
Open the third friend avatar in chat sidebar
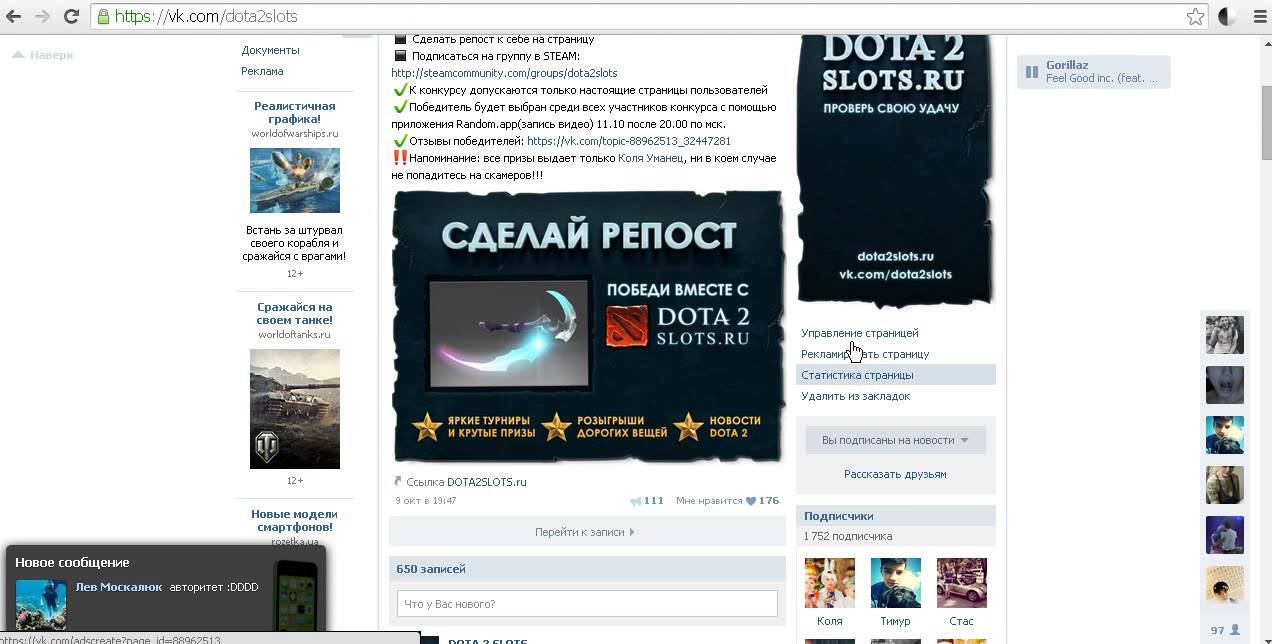tap(1224, 435)
